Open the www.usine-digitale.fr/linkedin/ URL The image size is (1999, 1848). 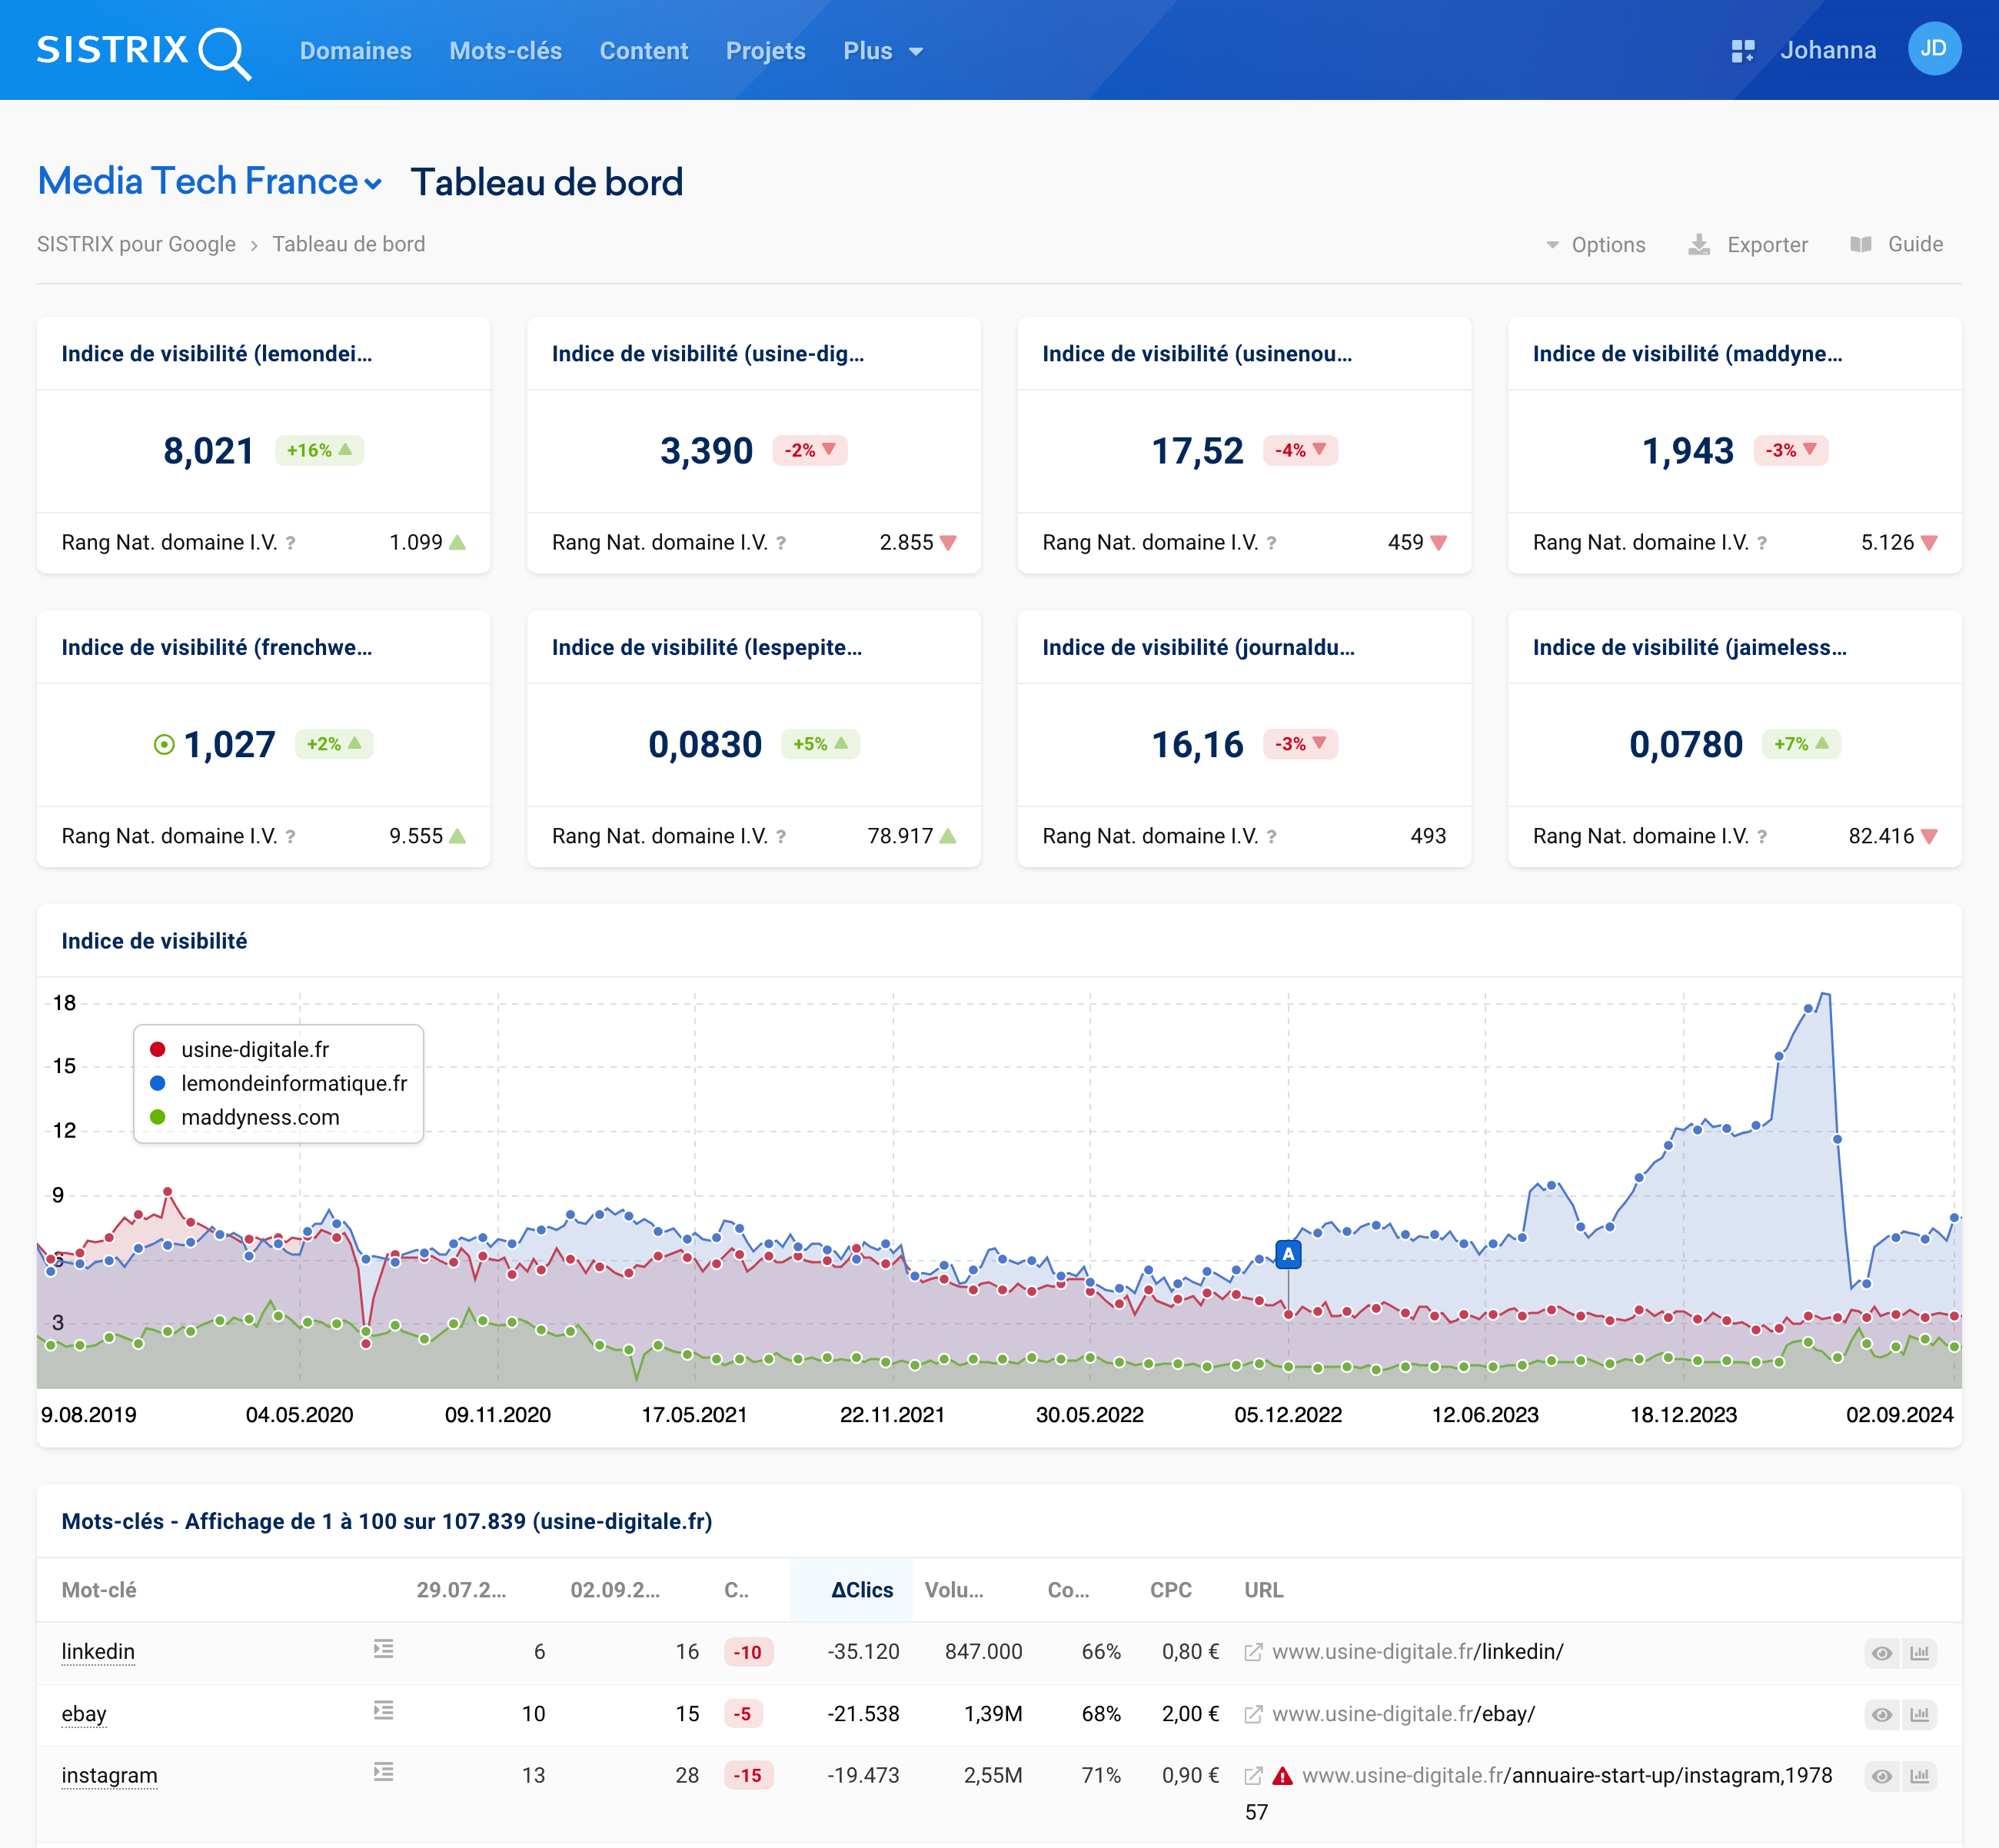pyautogui.click(x=1417, y=1652)
